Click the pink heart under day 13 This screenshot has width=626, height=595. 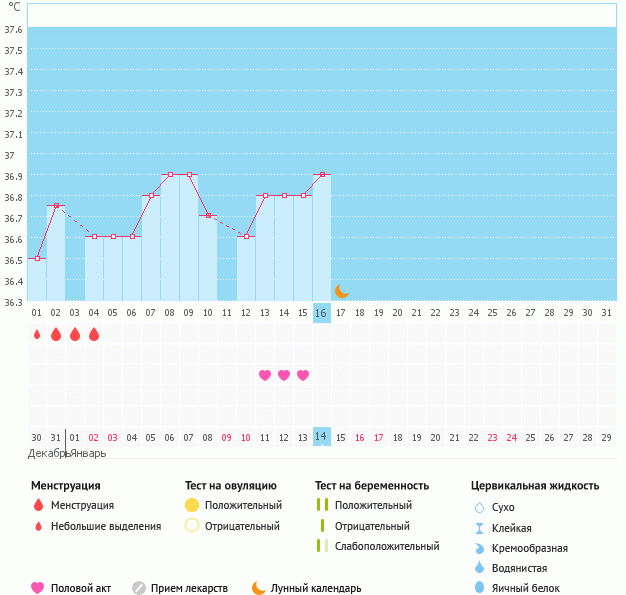265,375
